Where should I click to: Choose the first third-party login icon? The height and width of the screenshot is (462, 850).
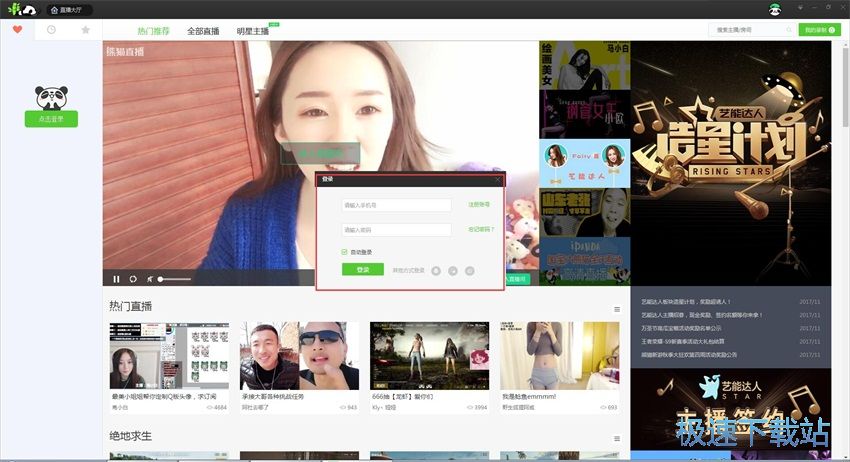(436, 271)
